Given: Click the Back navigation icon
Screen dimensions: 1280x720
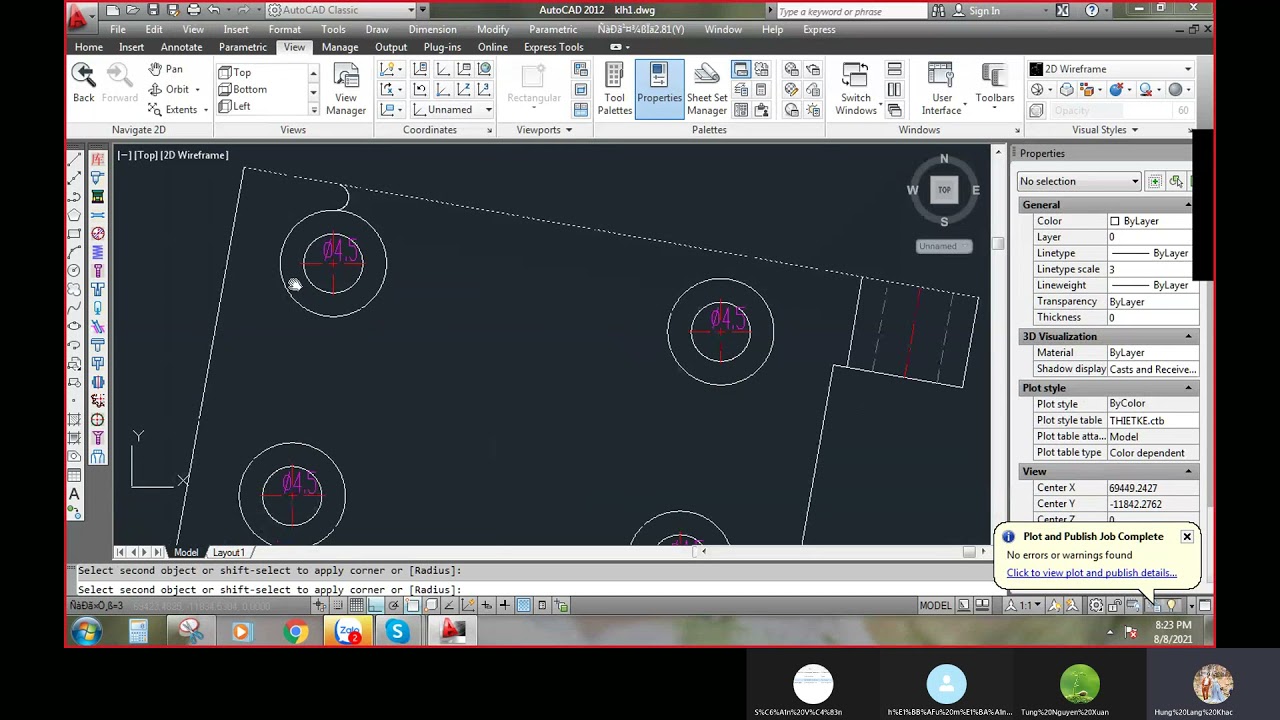Looking at the screenshot, I should pos(83,83).
